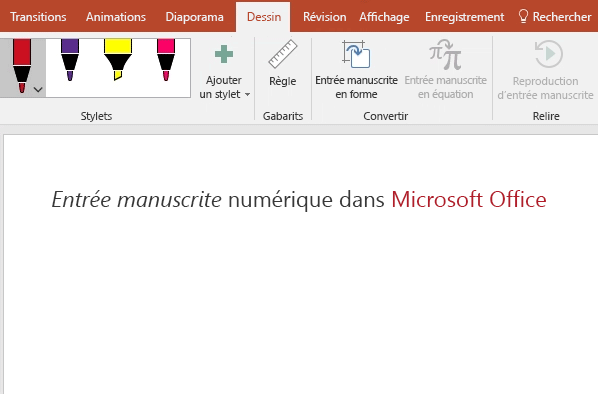Click Entrée manuscrite en équation icon
The width and height of the screenshot is (598, 394).
tap(445, 54)
